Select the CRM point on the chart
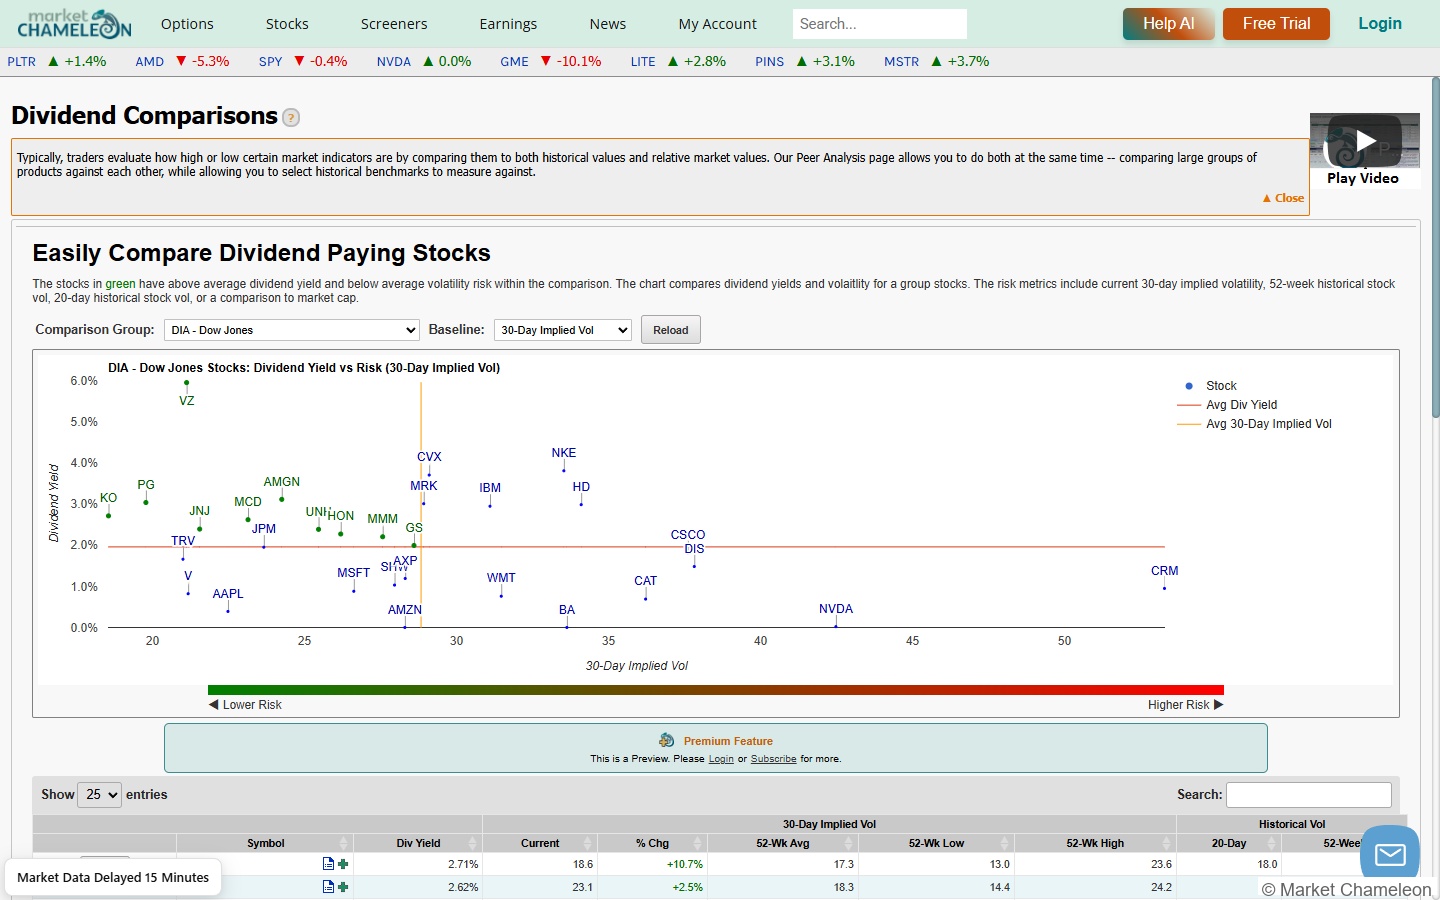This screenshot has height=900, width=1440. [x=1164, y=588]
